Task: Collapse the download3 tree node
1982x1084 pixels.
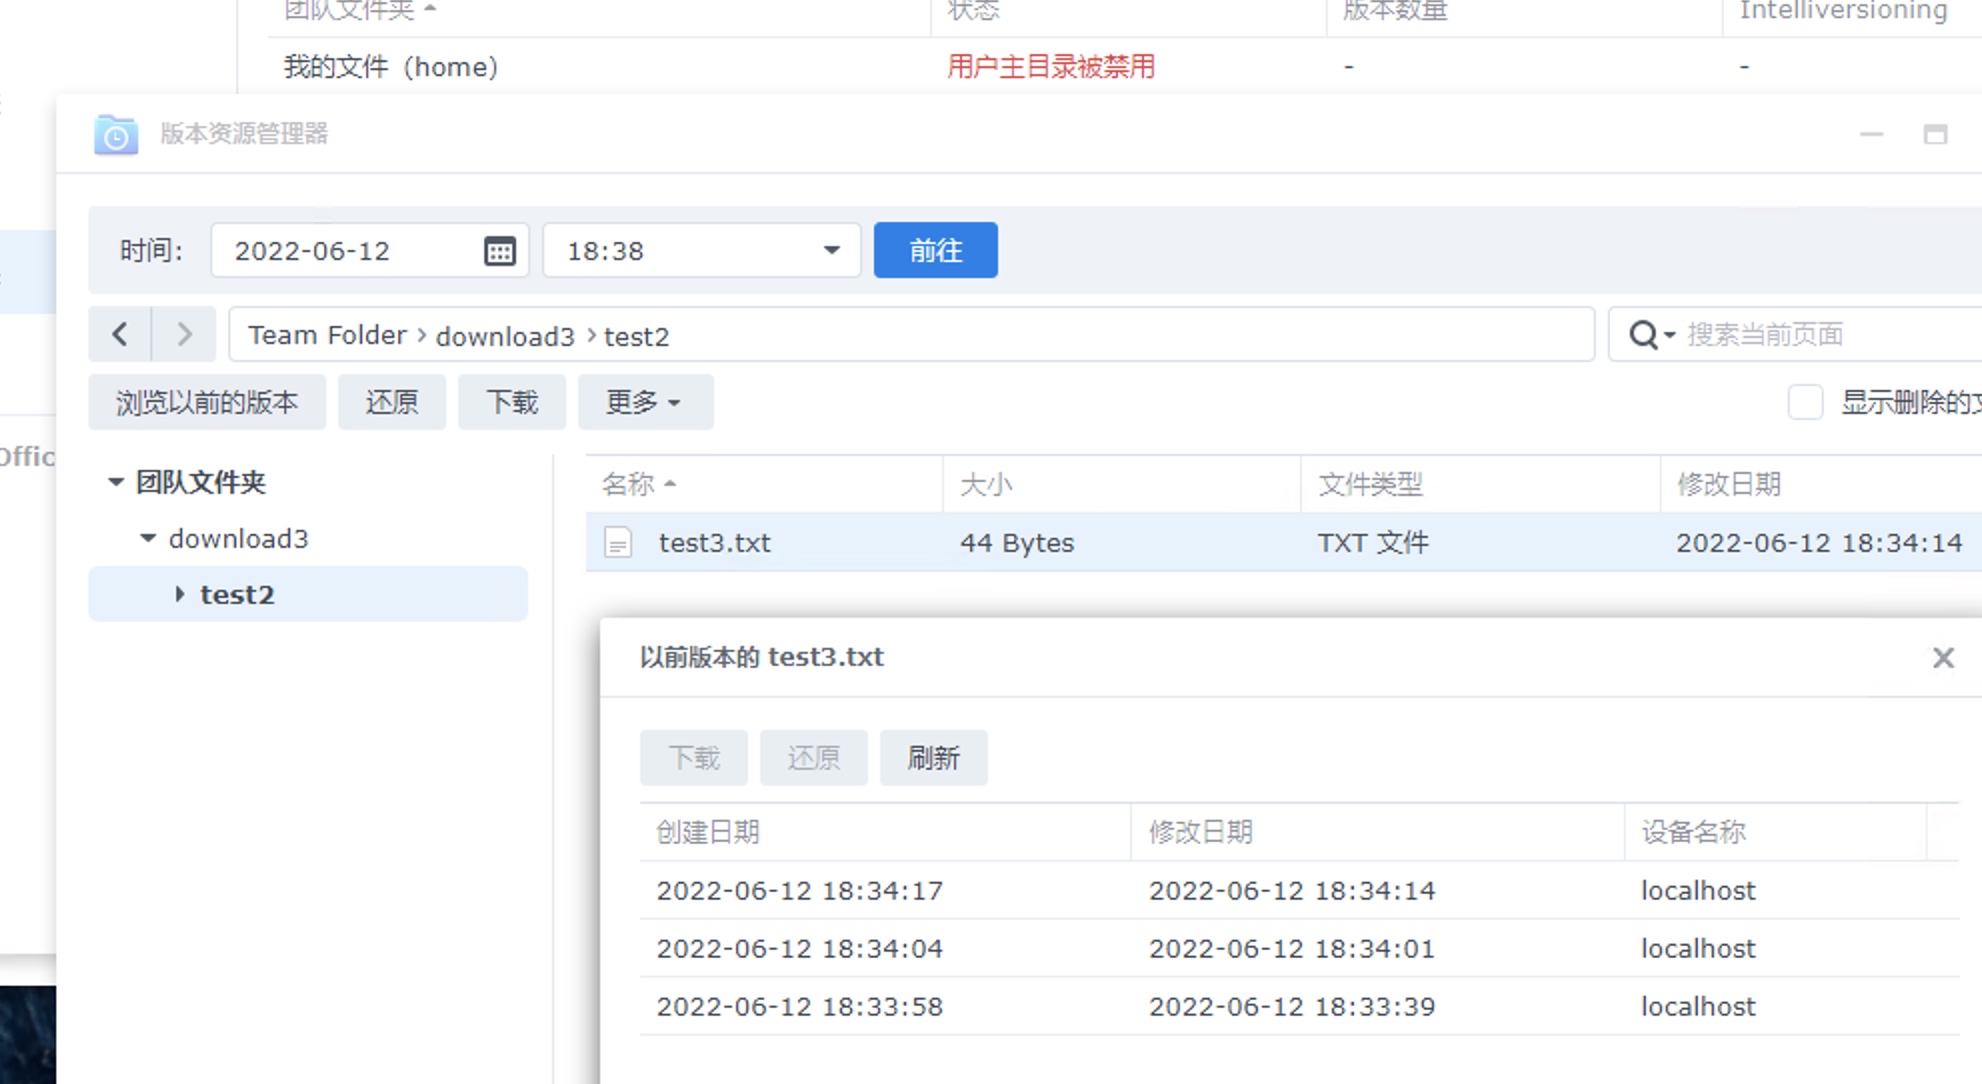Action: click(x=148, y=538)
